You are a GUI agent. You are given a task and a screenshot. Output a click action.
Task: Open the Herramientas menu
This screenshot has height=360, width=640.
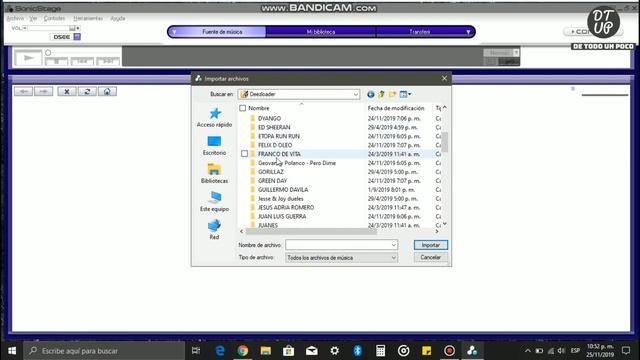coord(88,18)
